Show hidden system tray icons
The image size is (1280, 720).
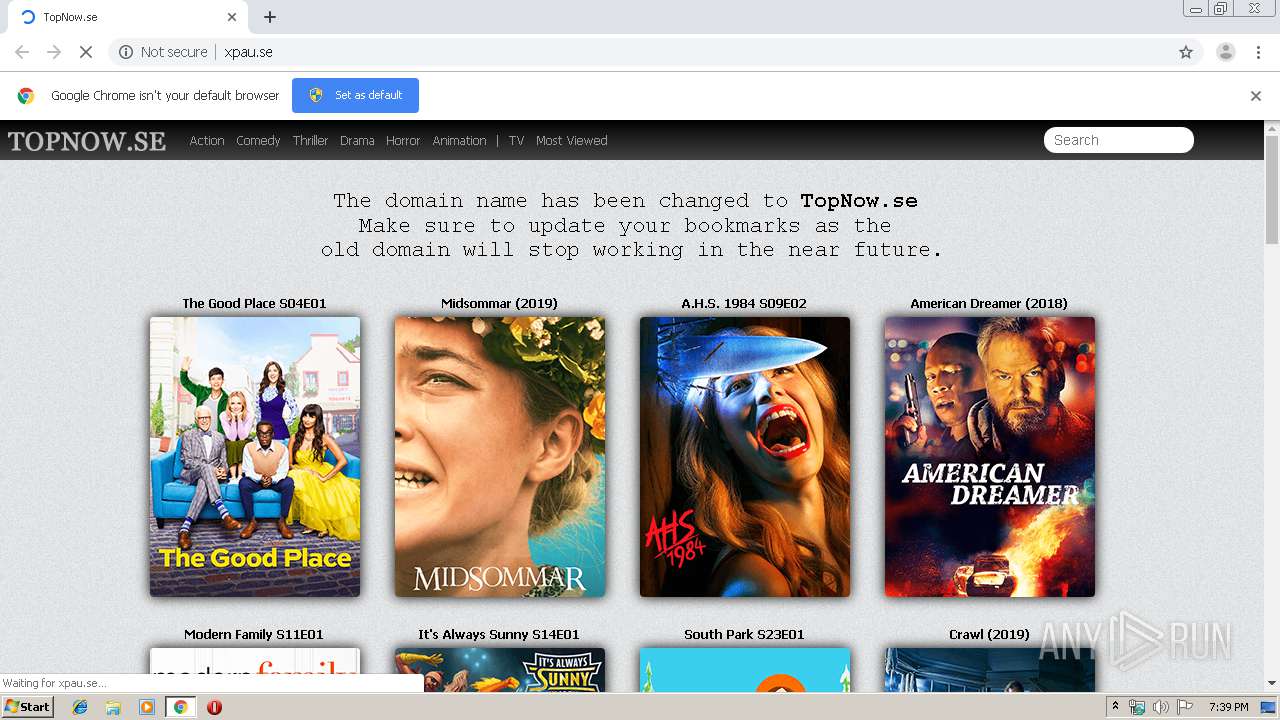(x=1116, y=707)
